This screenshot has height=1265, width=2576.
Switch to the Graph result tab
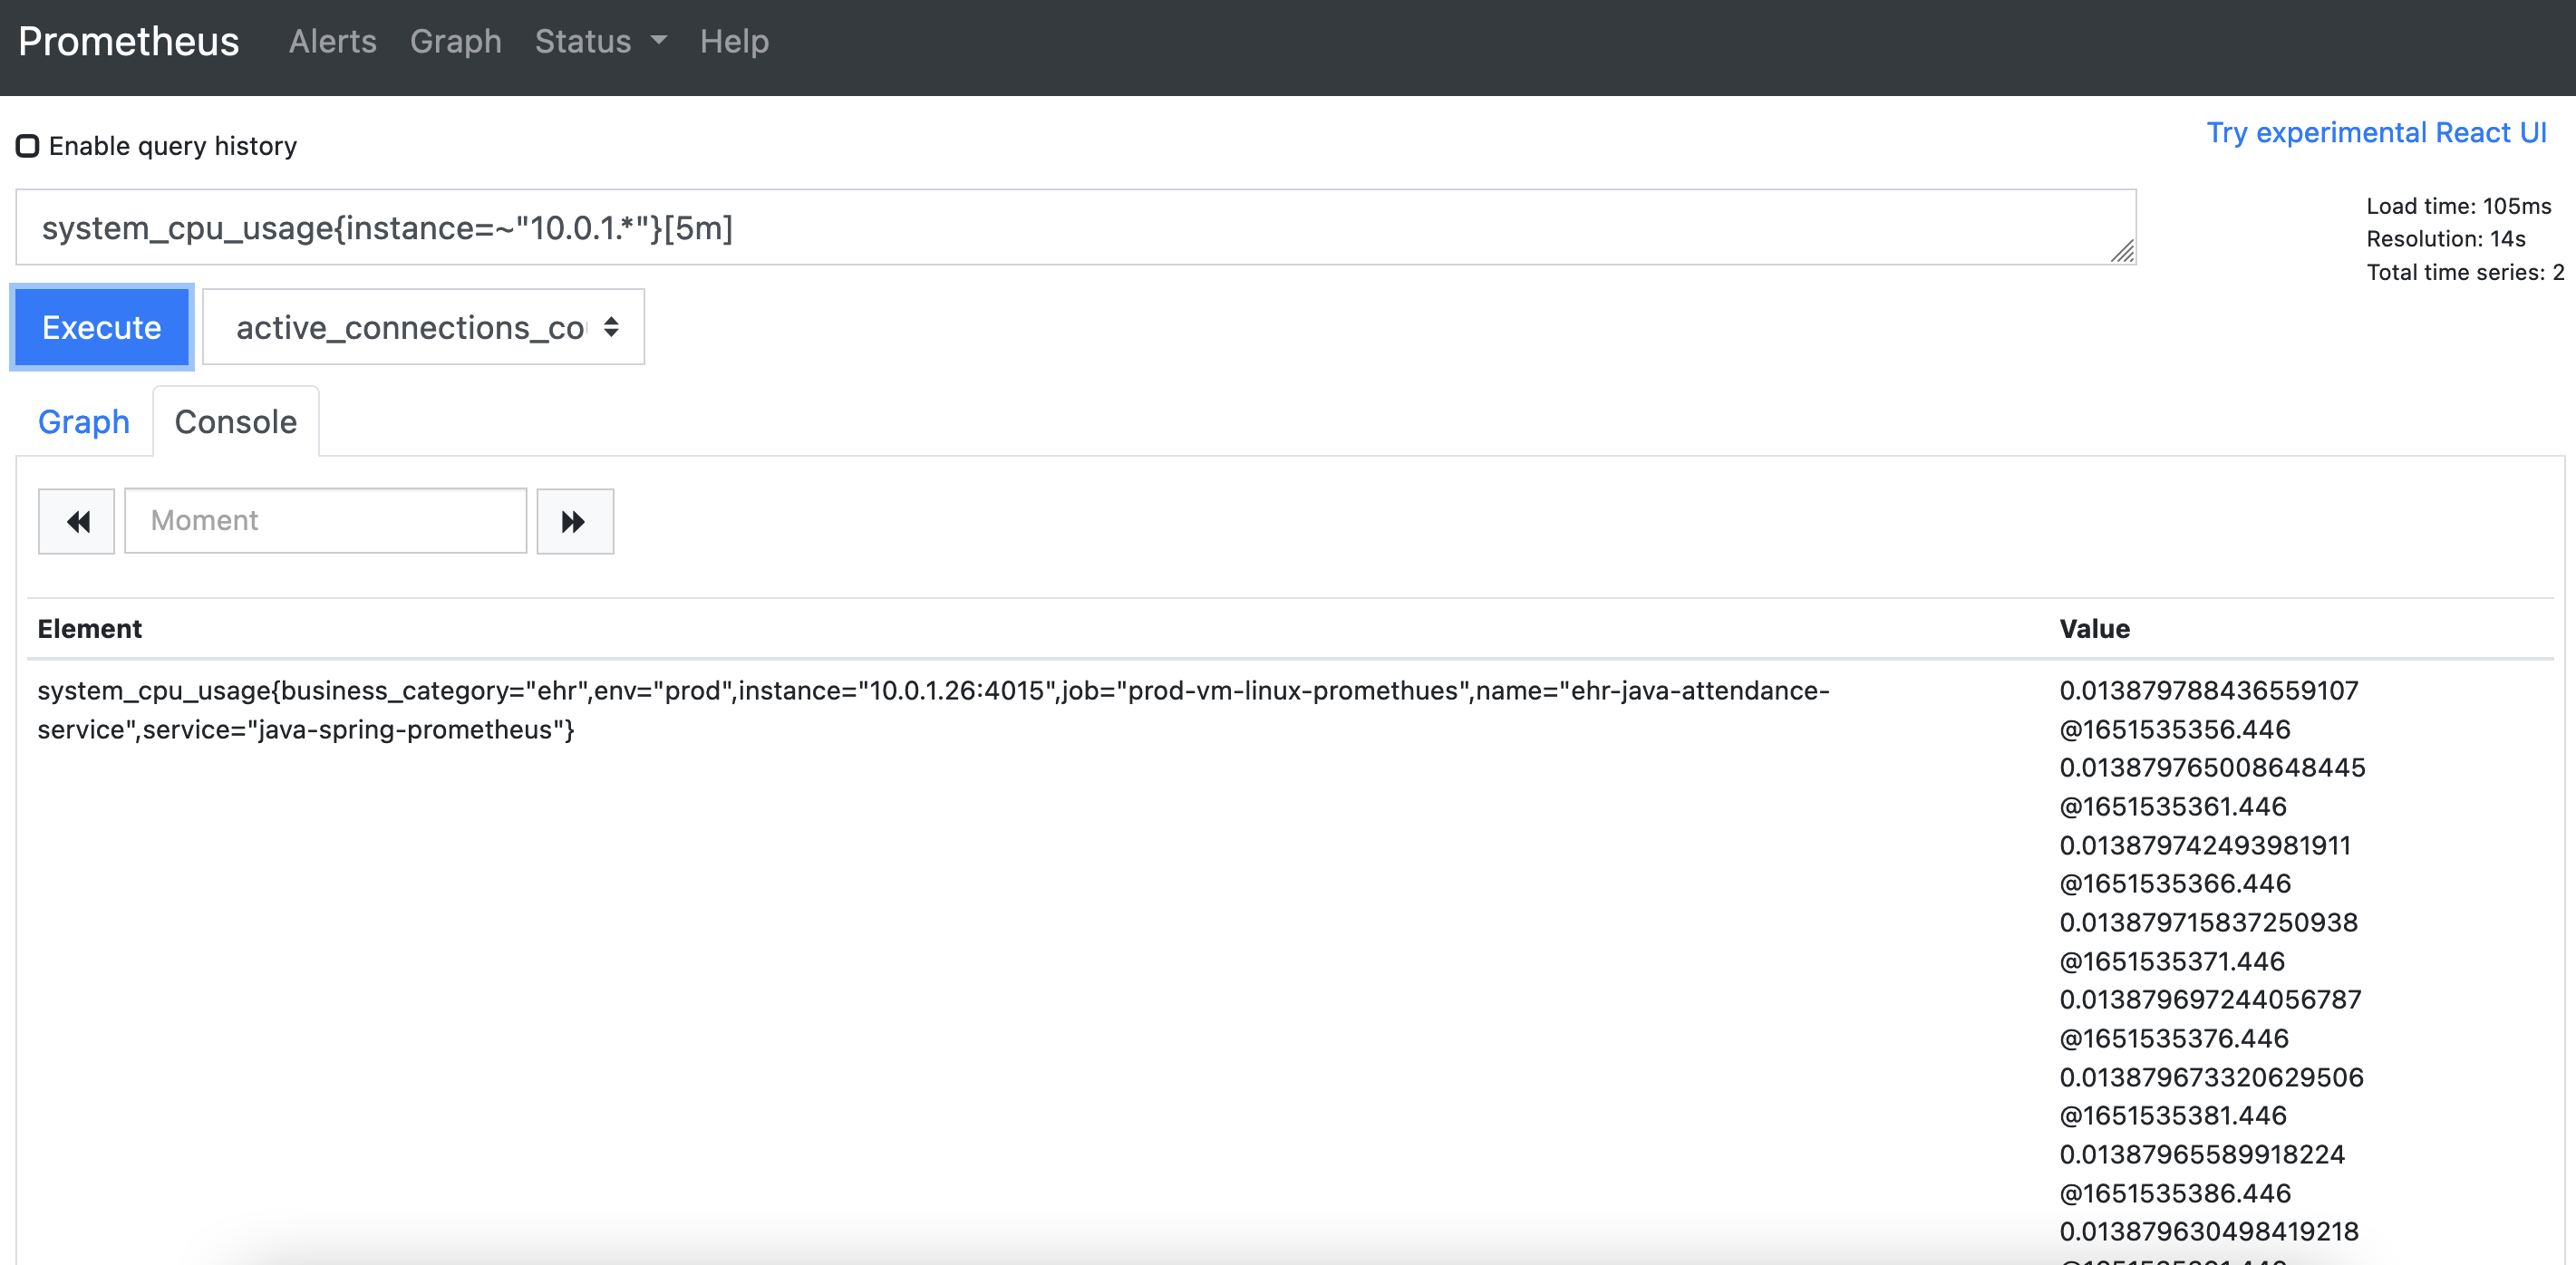tap(84, 422)
